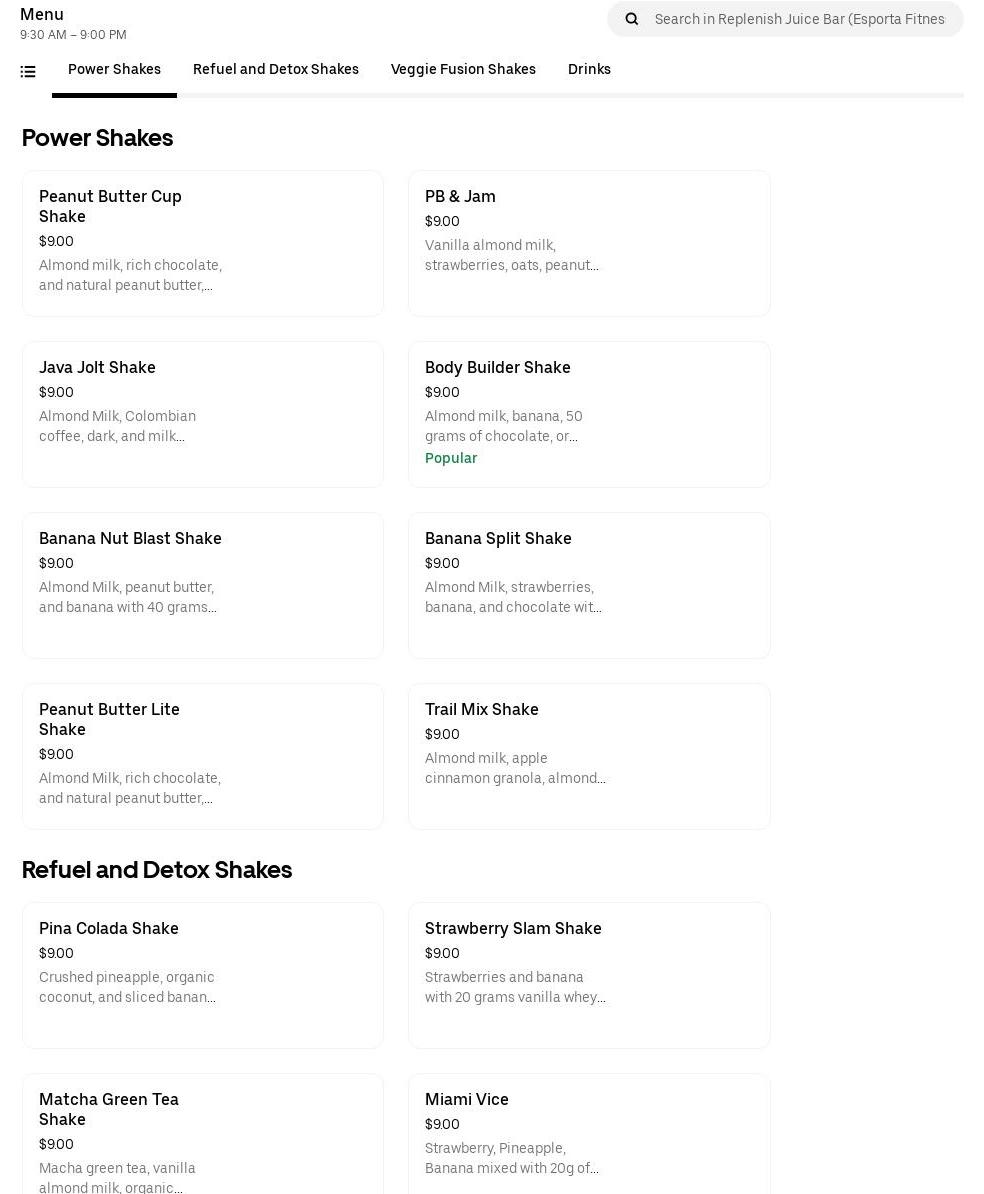This screenshot has width=984, height=1194.
Task: Open the Peanut Butter Cup Shake item
Action: (203, 243)
